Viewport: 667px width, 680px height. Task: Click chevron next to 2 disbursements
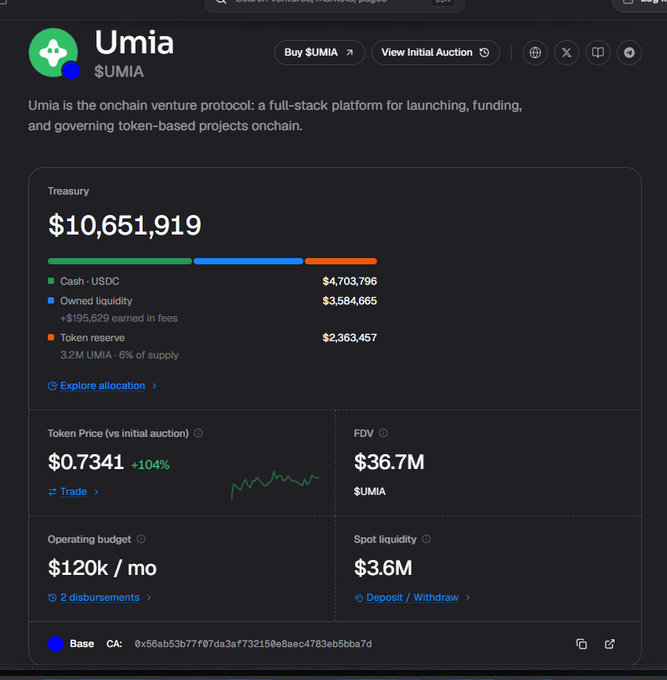[x=149, y=597]
